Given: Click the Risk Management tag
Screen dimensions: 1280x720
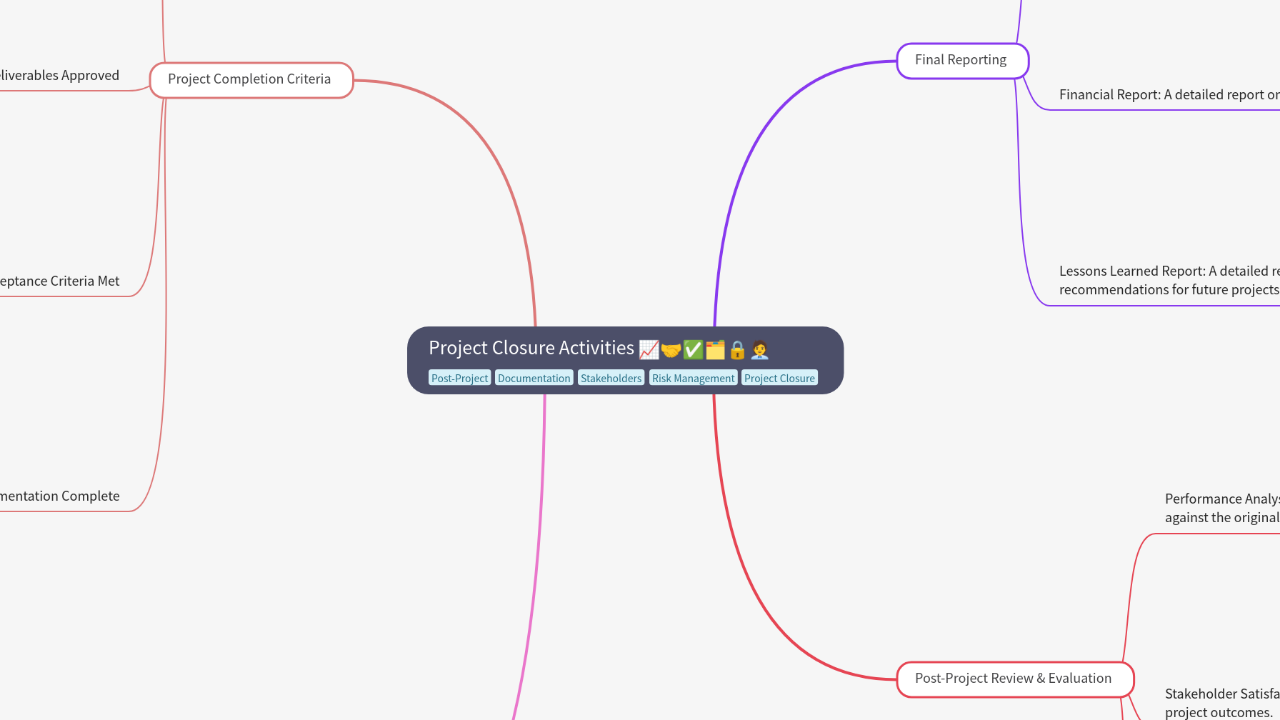Looking at the screenshot, I should pos(693,378).
